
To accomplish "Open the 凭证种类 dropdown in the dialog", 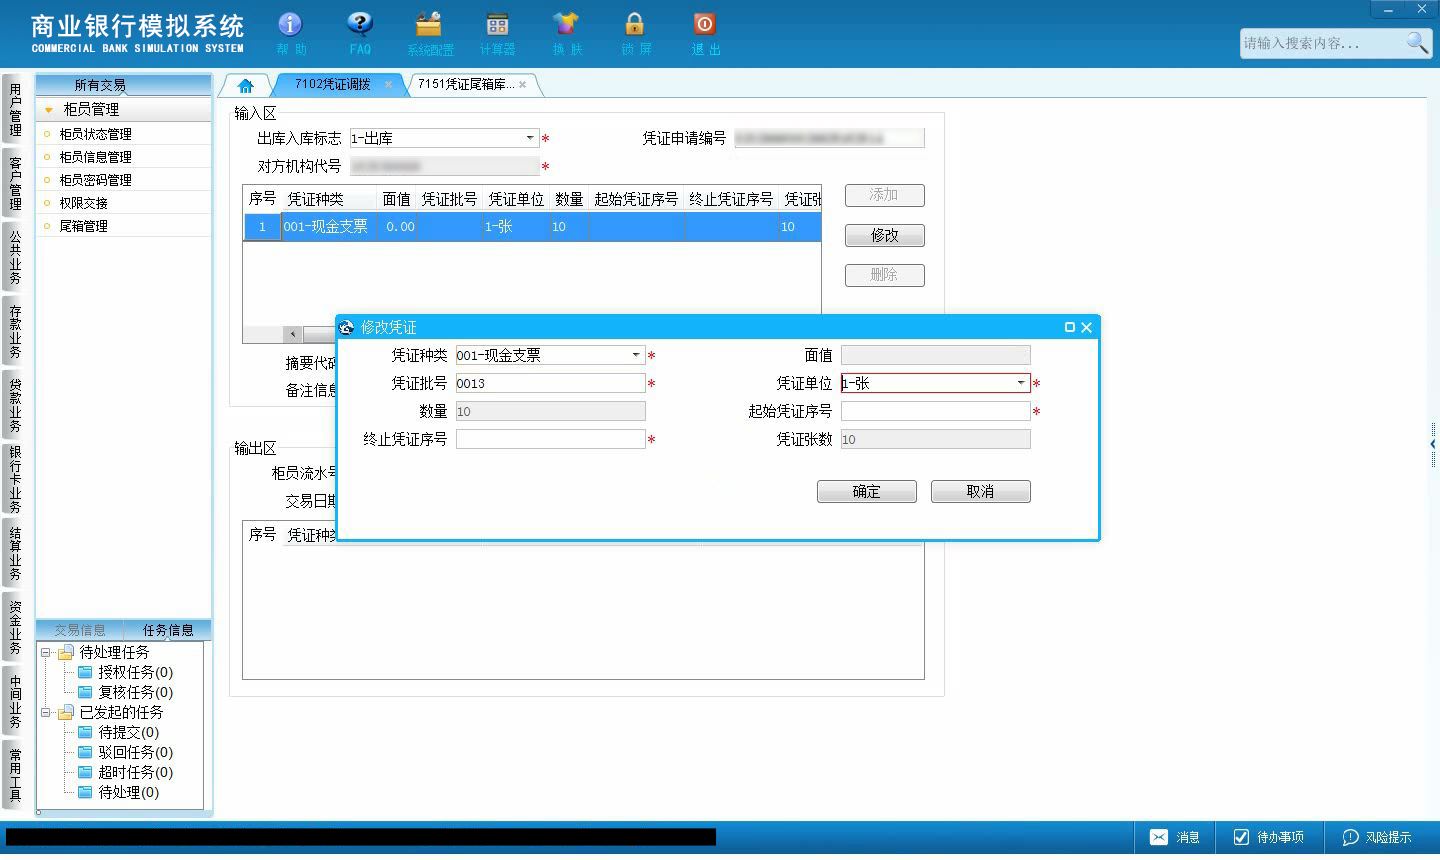I will coord(636,355).
